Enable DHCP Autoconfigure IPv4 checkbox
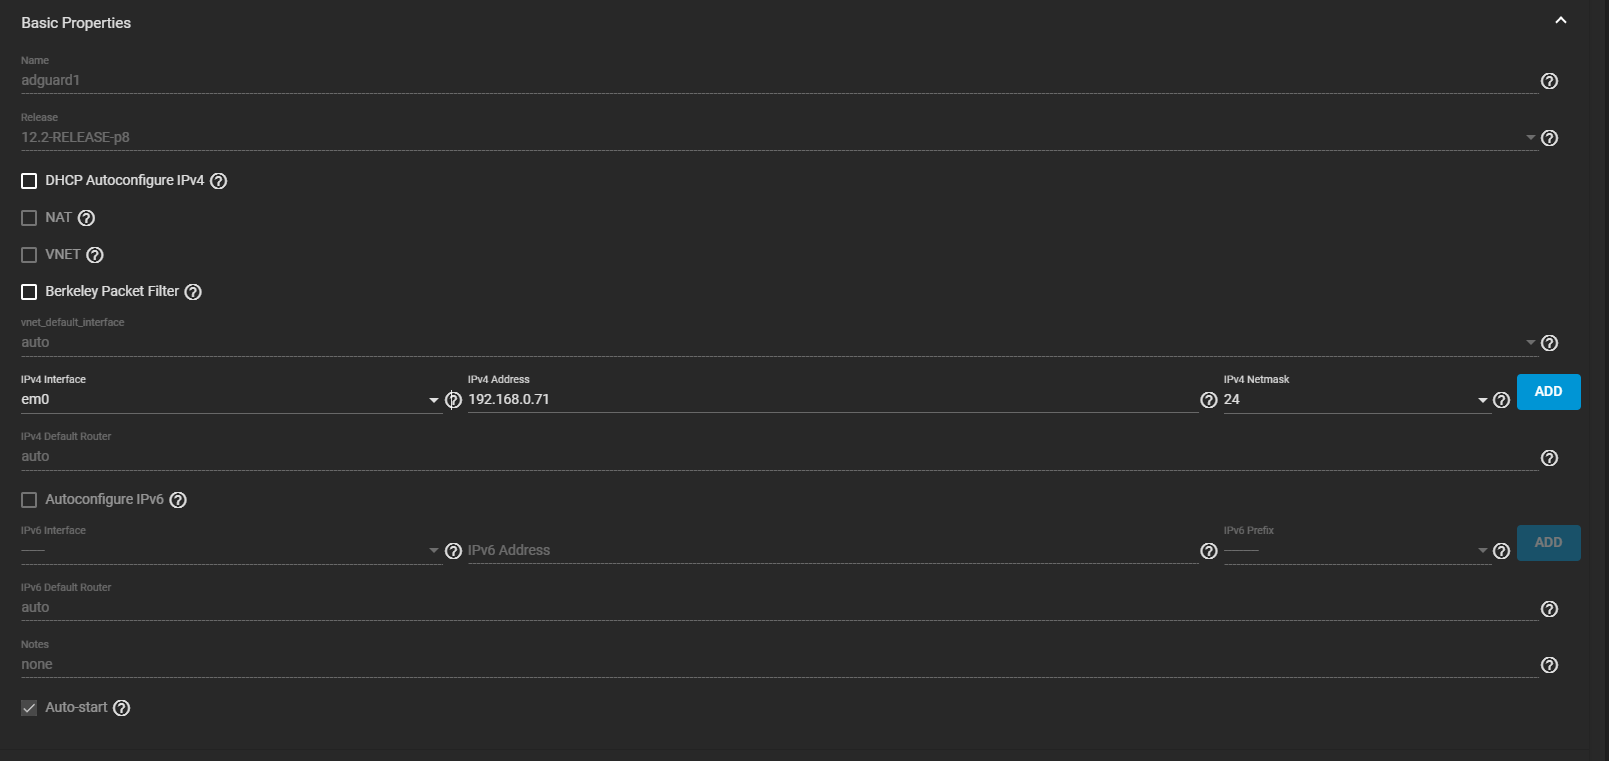 tap(29, 181)
